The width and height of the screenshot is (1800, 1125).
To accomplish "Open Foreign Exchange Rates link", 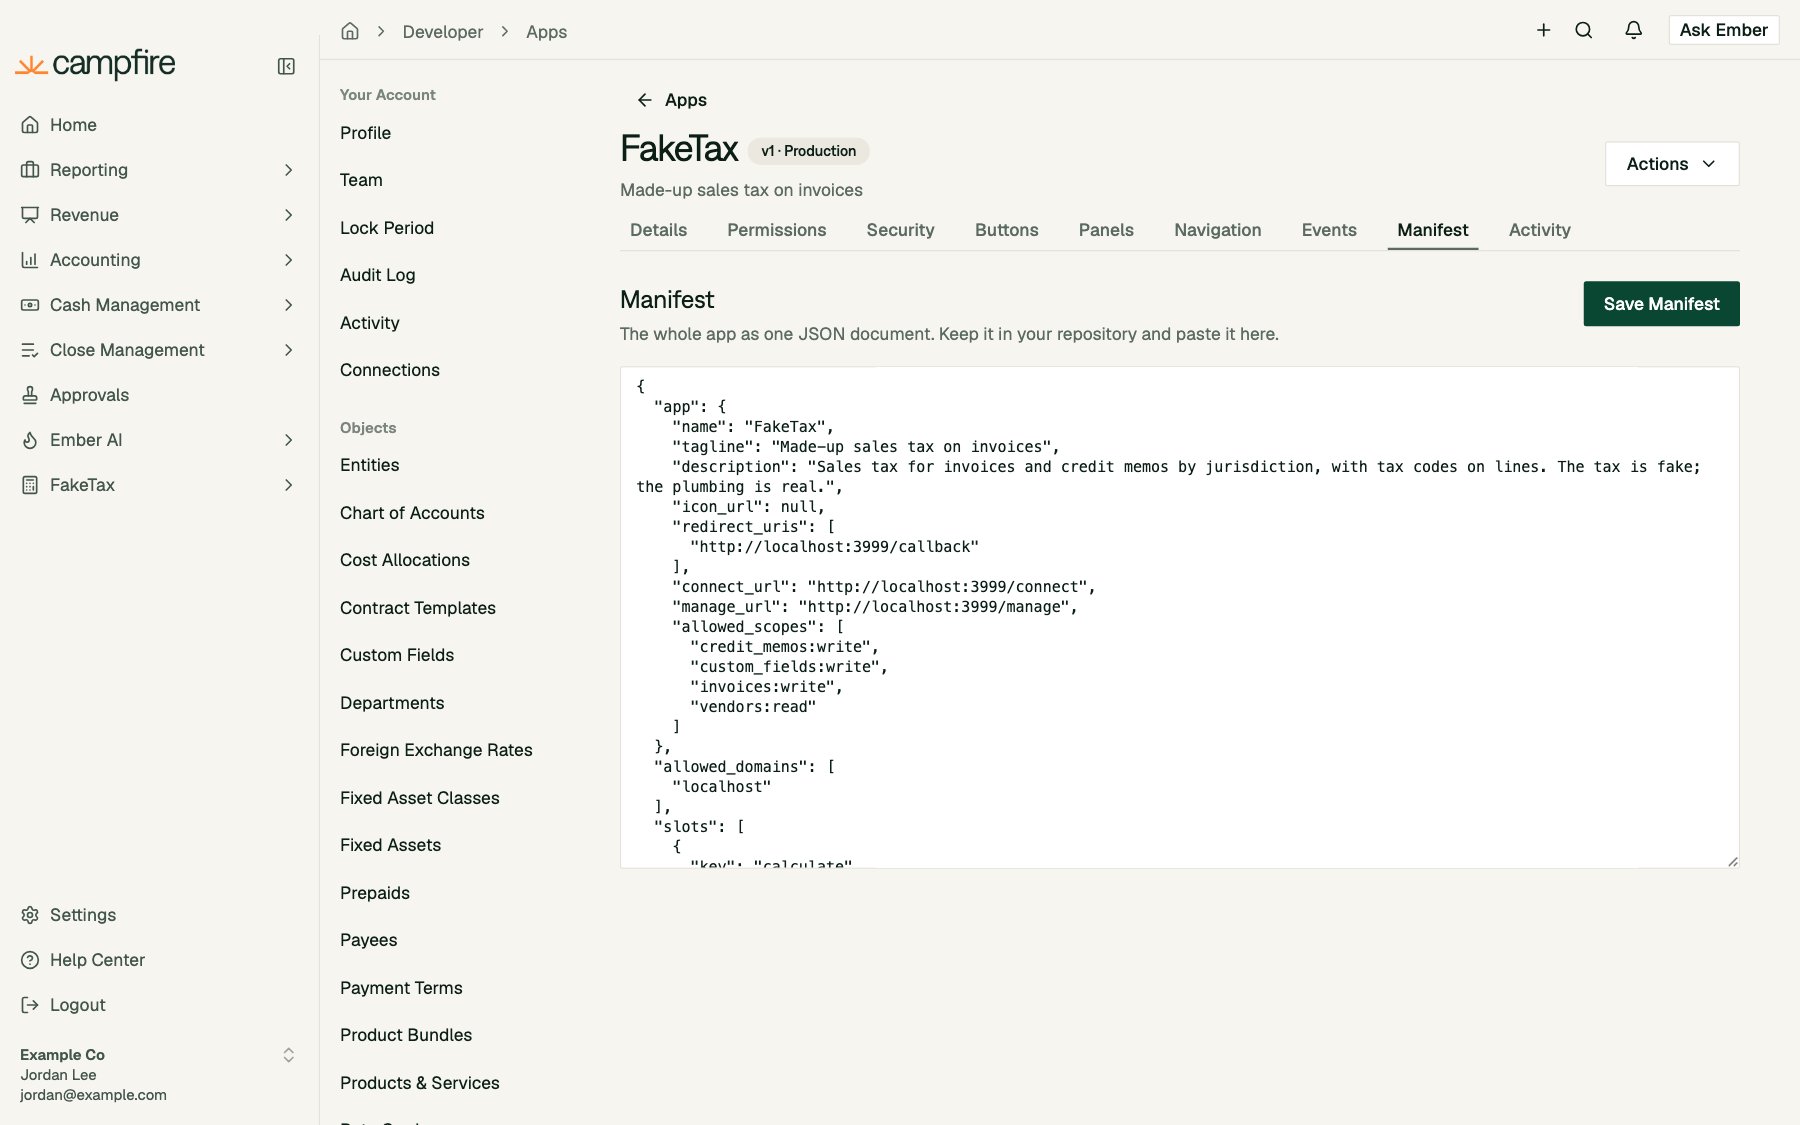I will [x=436, y=750].
